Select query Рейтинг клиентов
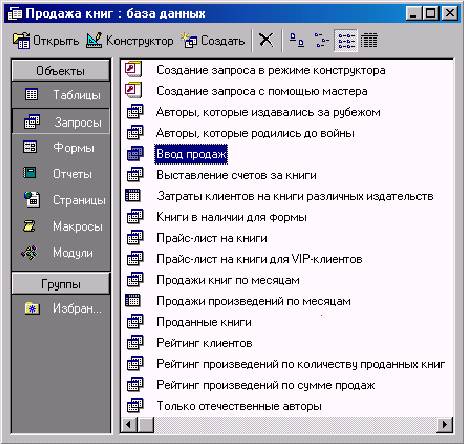Image resolution: width=464 pixels, height=444 pixels. click(204, 343)
